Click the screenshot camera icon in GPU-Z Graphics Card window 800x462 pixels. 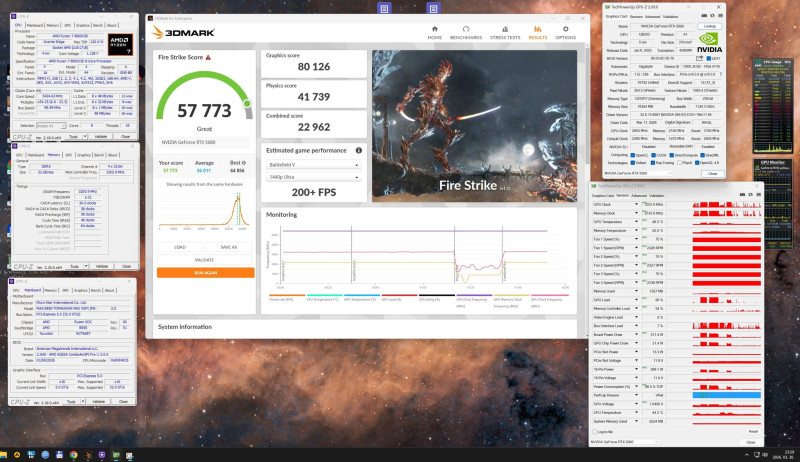pos(704,16)
